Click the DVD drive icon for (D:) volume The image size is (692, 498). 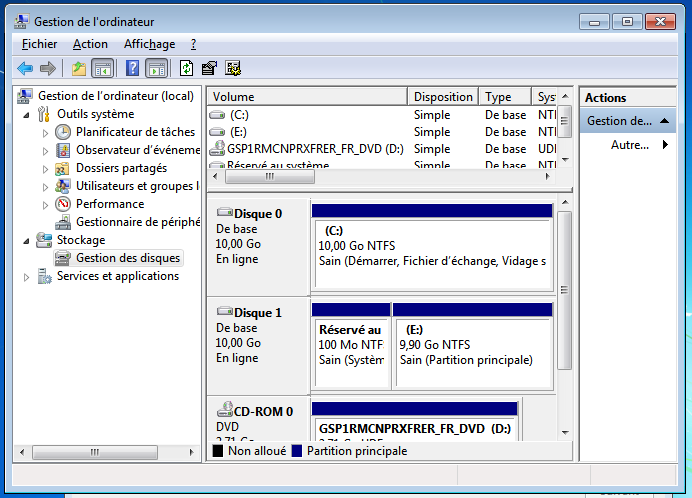[x=217, y=149]
